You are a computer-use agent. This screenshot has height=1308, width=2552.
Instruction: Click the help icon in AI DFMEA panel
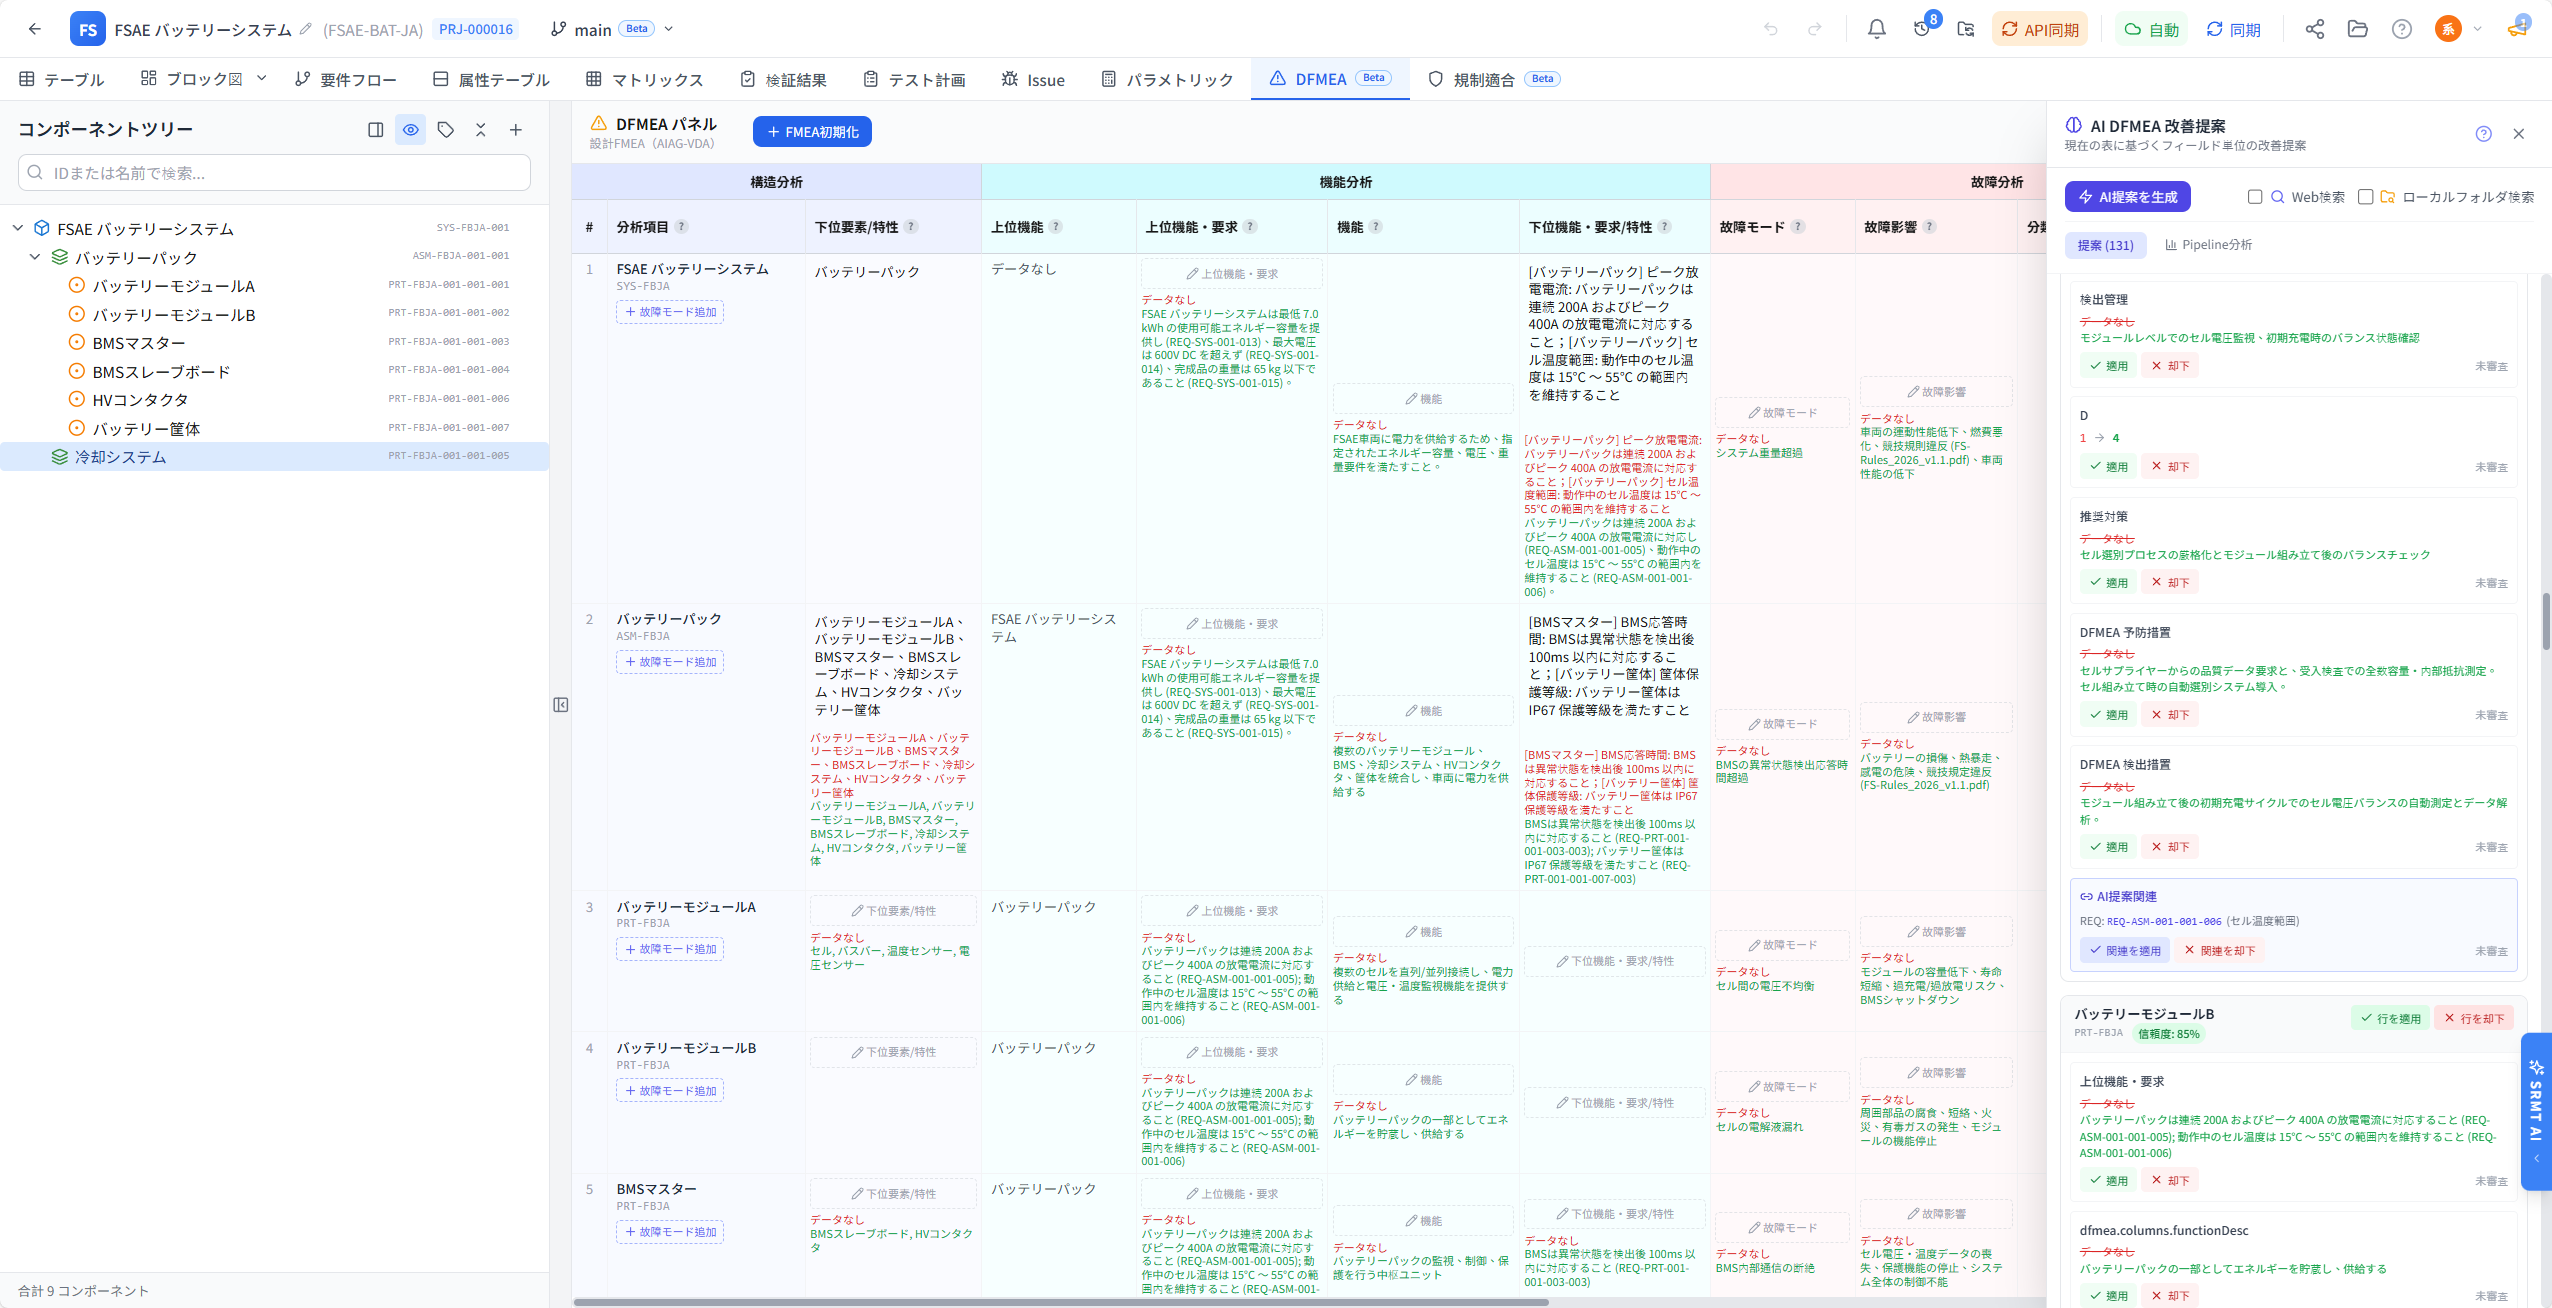point(2483,134)
